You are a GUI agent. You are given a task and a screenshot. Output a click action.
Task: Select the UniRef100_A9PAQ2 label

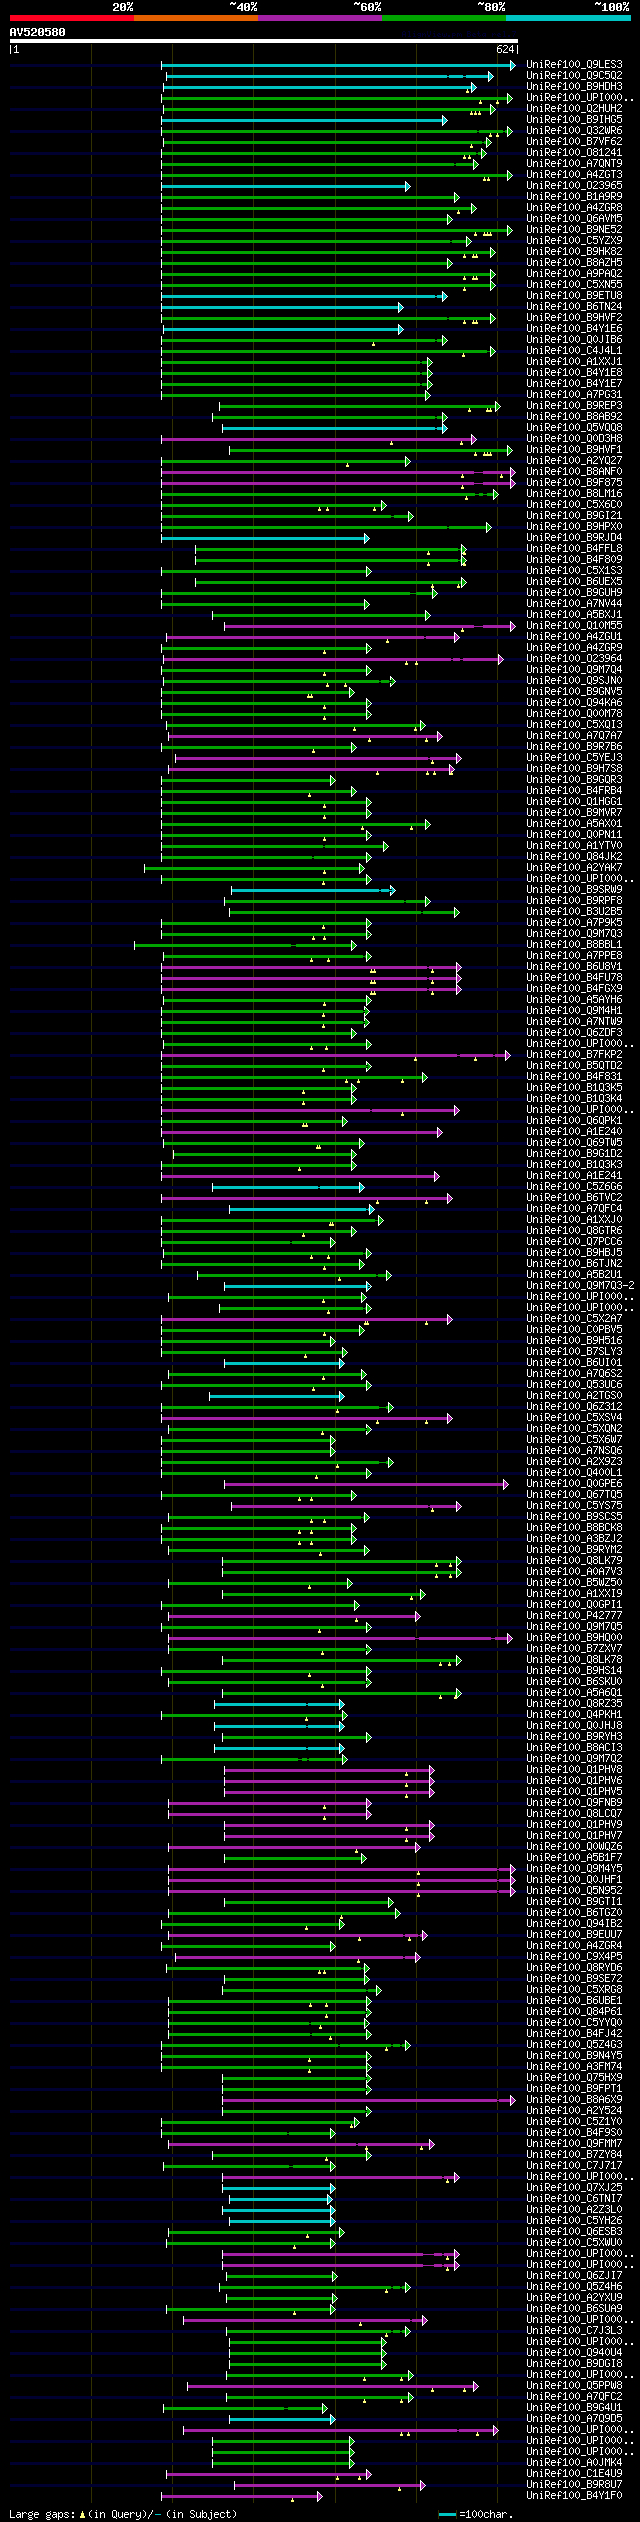coord(574,274)
